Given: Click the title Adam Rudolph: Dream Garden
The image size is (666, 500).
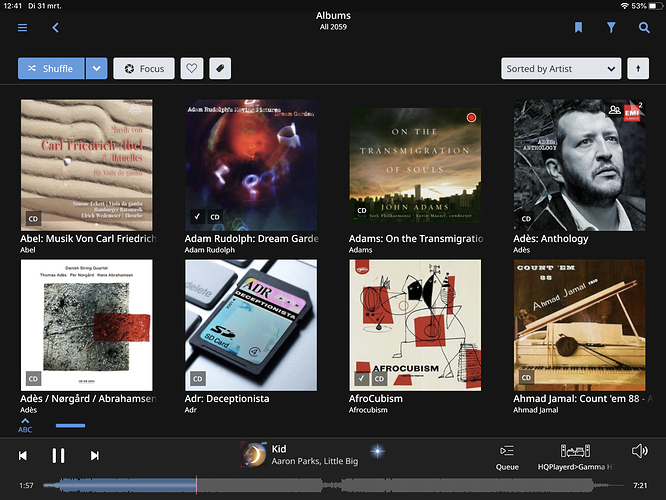Looking at the screenshot, I should pos(251,239).
